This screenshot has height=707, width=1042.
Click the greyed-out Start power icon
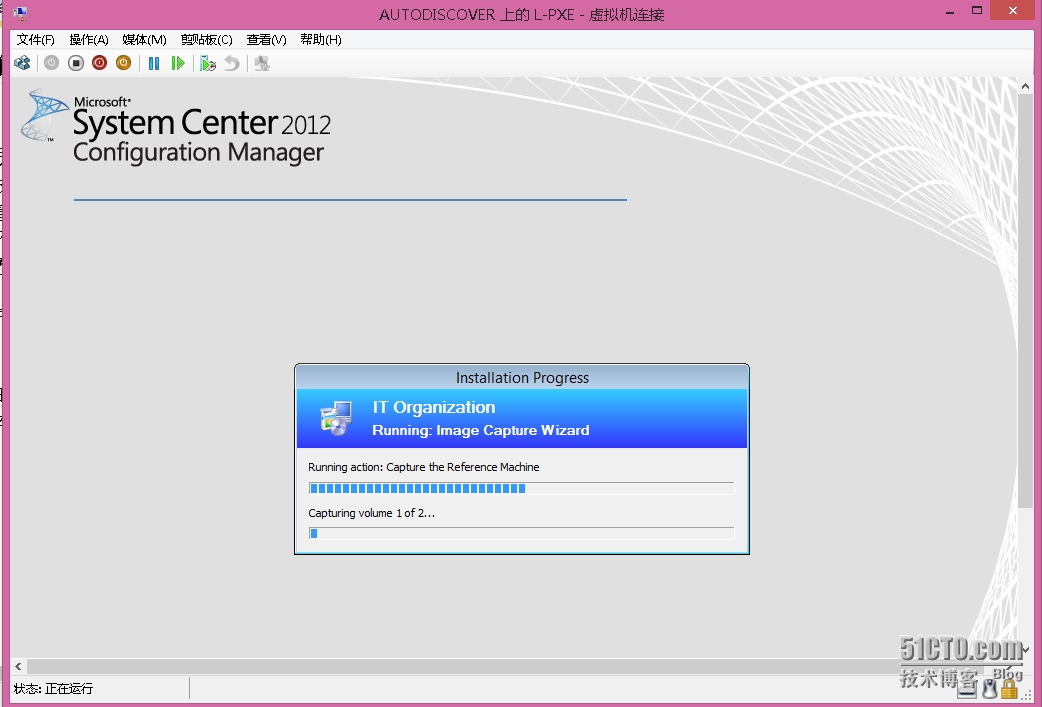click(x=51, y=63)
